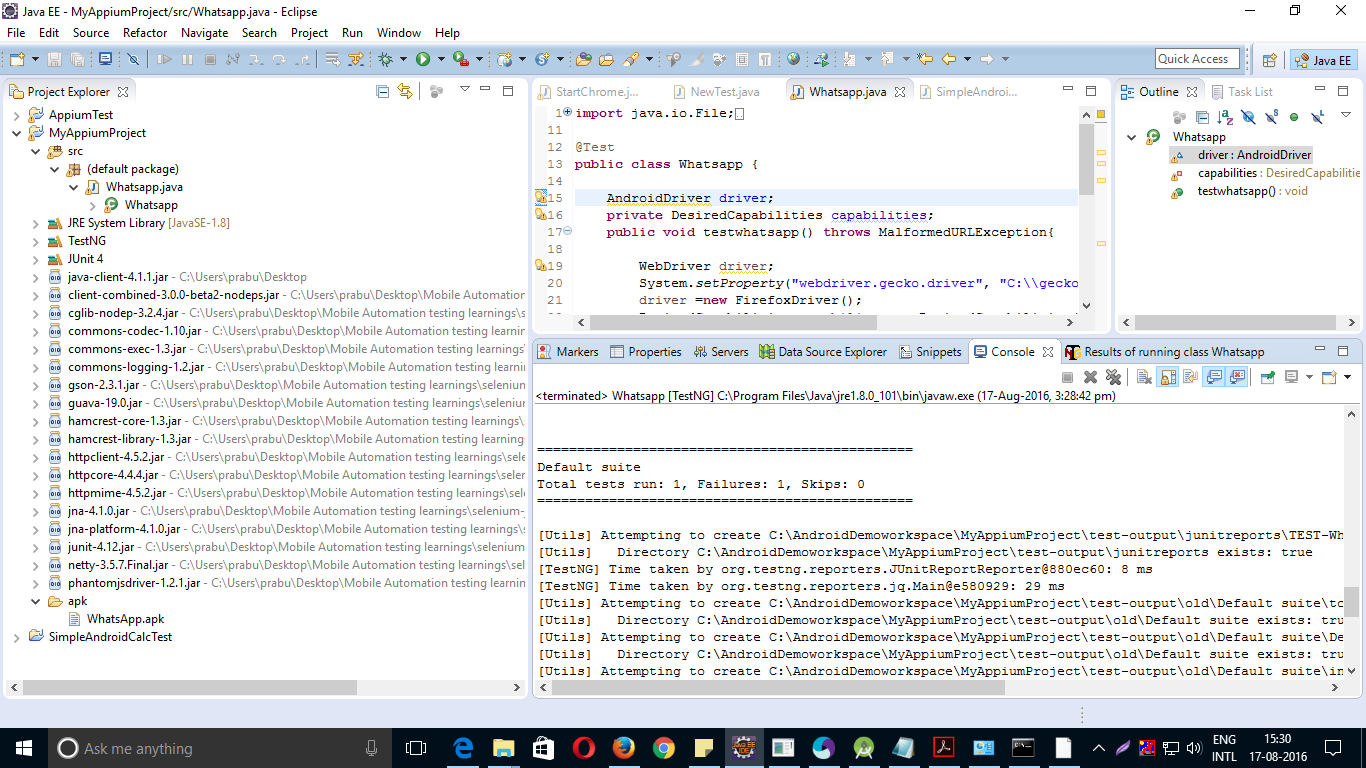Open Project Explorer View Menu triangle
The width and height of the screenshot is (1366, 768).
click(465, 90)
